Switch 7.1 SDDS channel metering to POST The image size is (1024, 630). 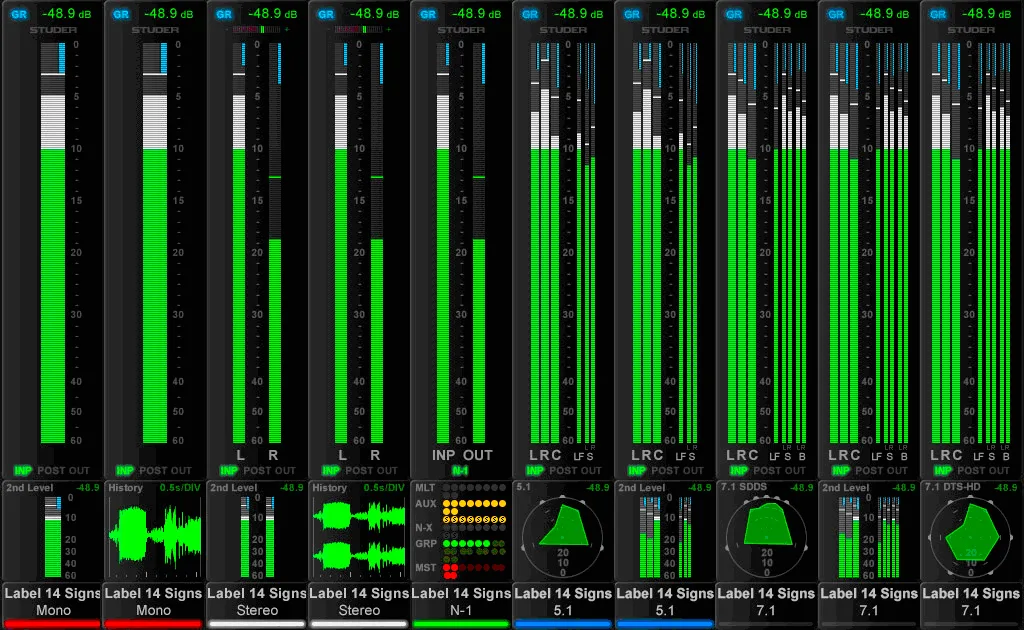767,470
